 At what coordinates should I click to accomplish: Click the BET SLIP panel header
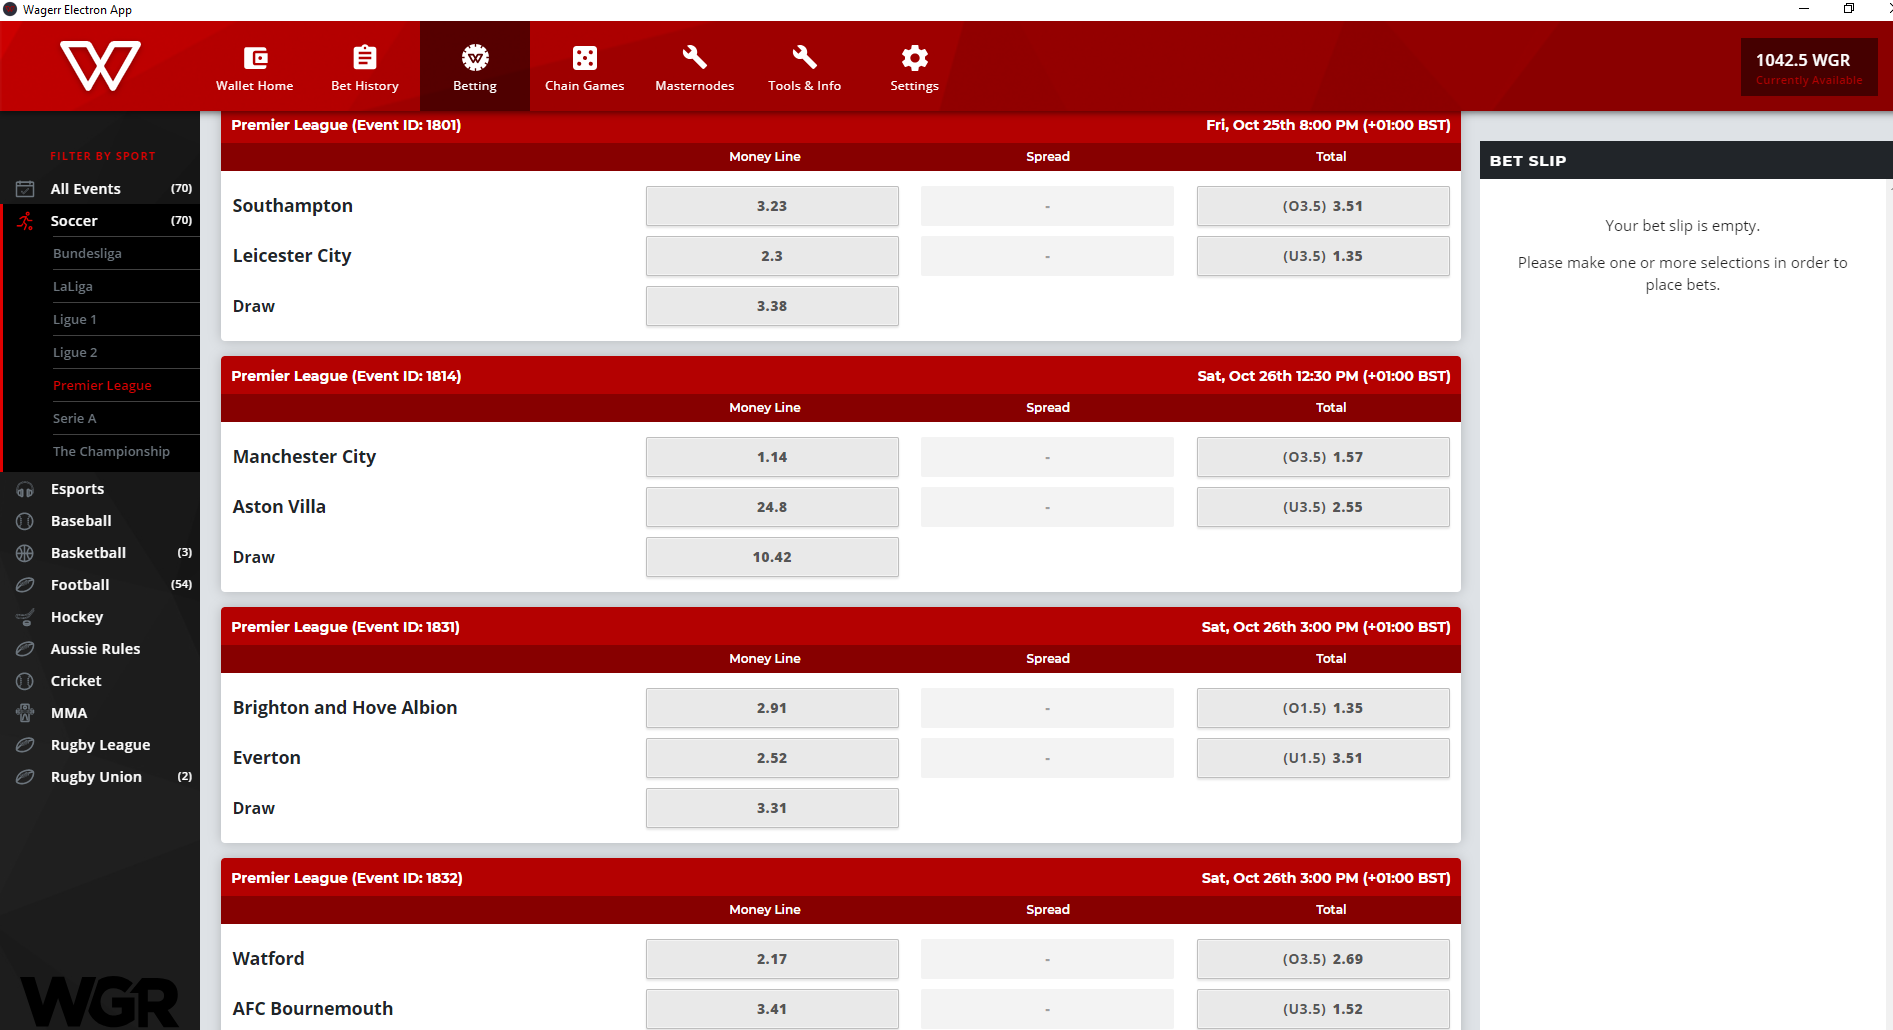pos(1686,160)
